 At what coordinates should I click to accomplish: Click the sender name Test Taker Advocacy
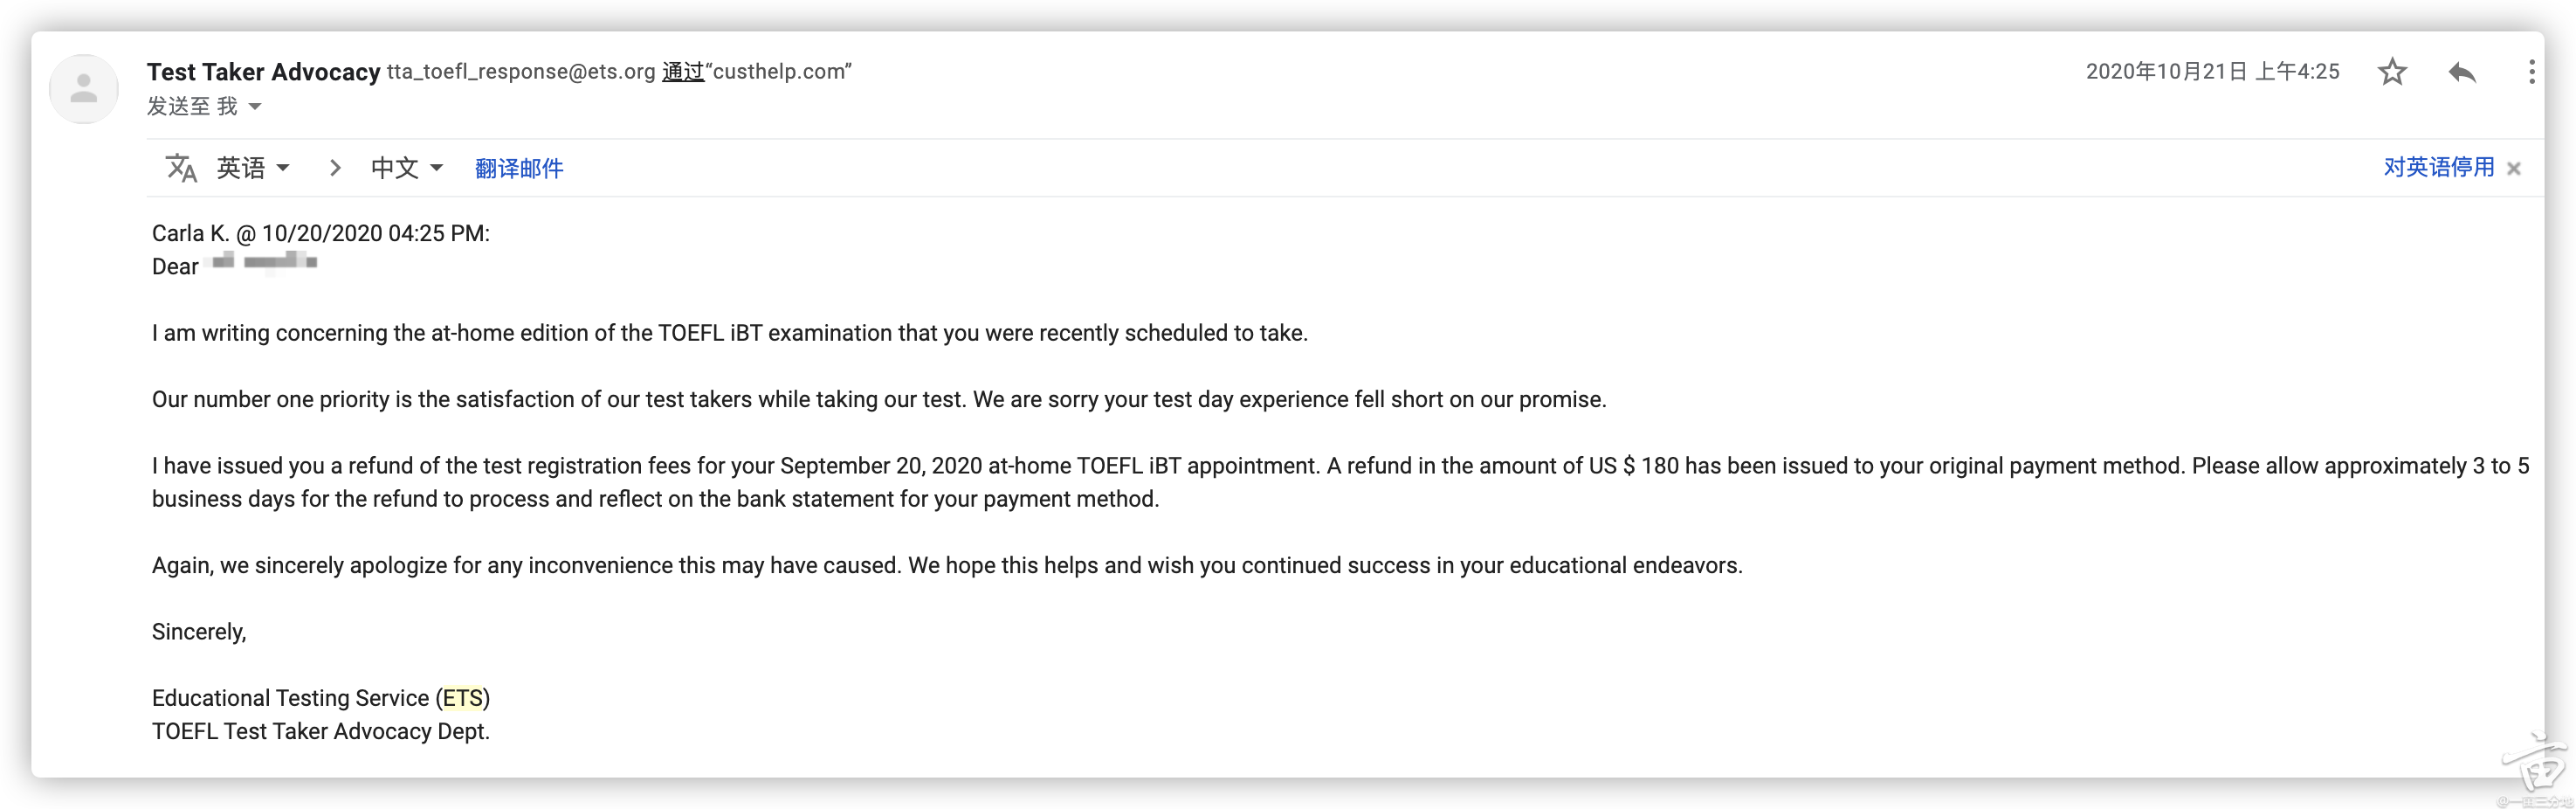tap(263, 72)
